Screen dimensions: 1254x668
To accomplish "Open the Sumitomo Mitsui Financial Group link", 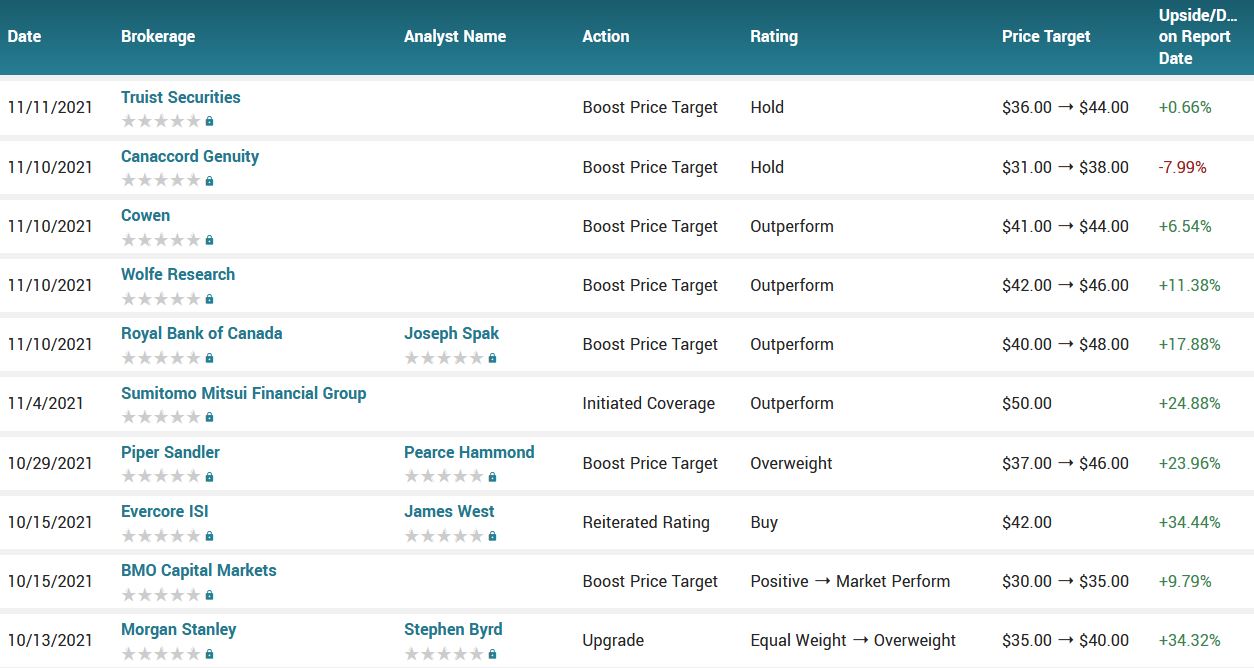I will tap(244, 393).
